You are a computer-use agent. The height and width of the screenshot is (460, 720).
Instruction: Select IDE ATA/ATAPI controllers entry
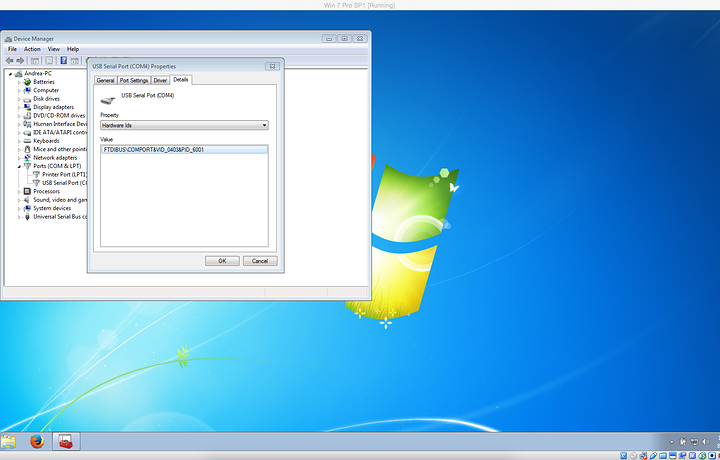(x=60, y=132)
